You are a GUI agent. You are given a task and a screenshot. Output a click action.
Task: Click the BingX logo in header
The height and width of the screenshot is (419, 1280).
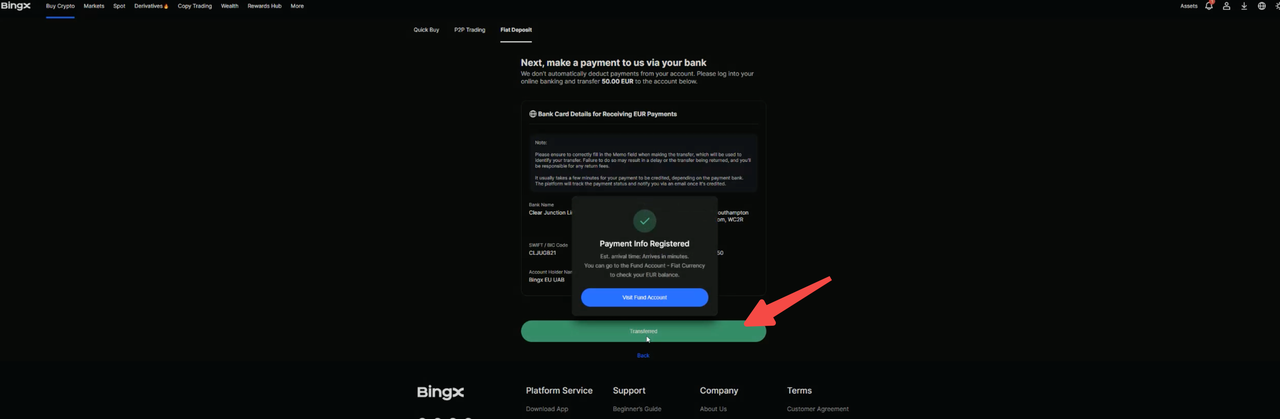15,6
